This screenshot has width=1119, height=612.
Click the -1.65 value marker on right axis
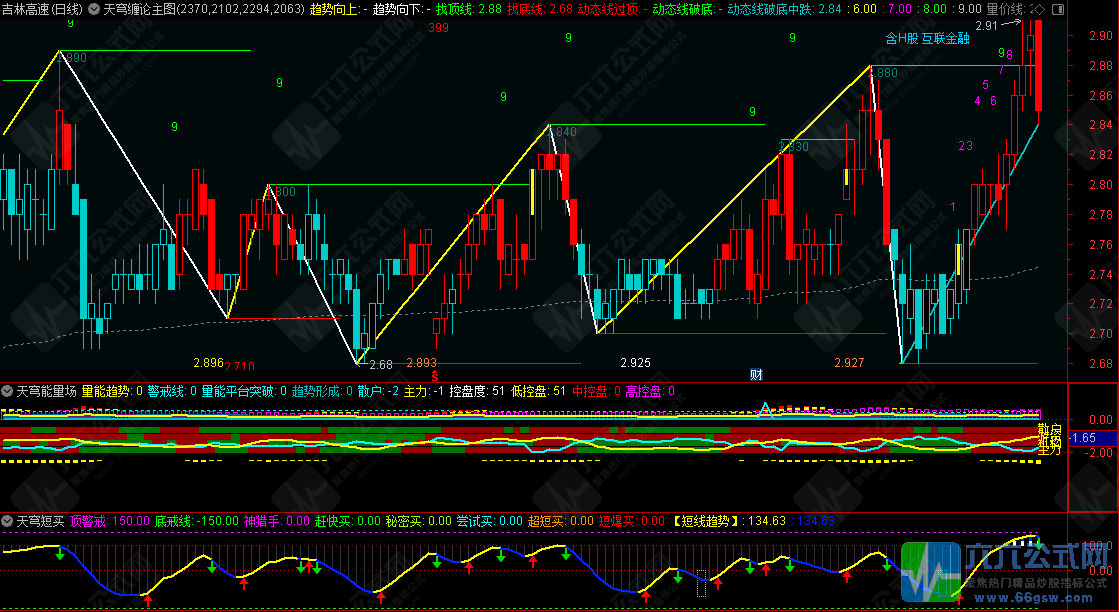(x=1084, y=438)
